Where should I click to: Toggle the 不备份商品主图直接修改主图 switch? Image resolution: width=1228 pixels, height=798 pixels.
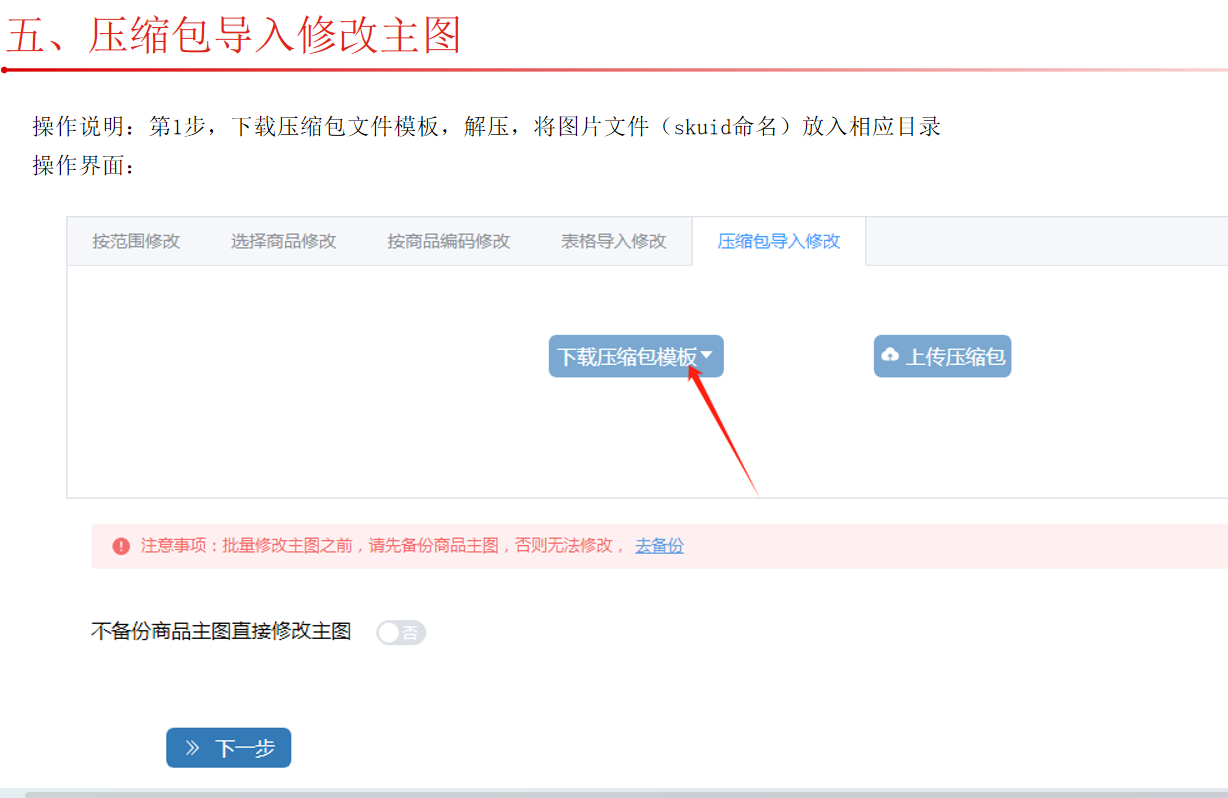[x=401, y=632]
